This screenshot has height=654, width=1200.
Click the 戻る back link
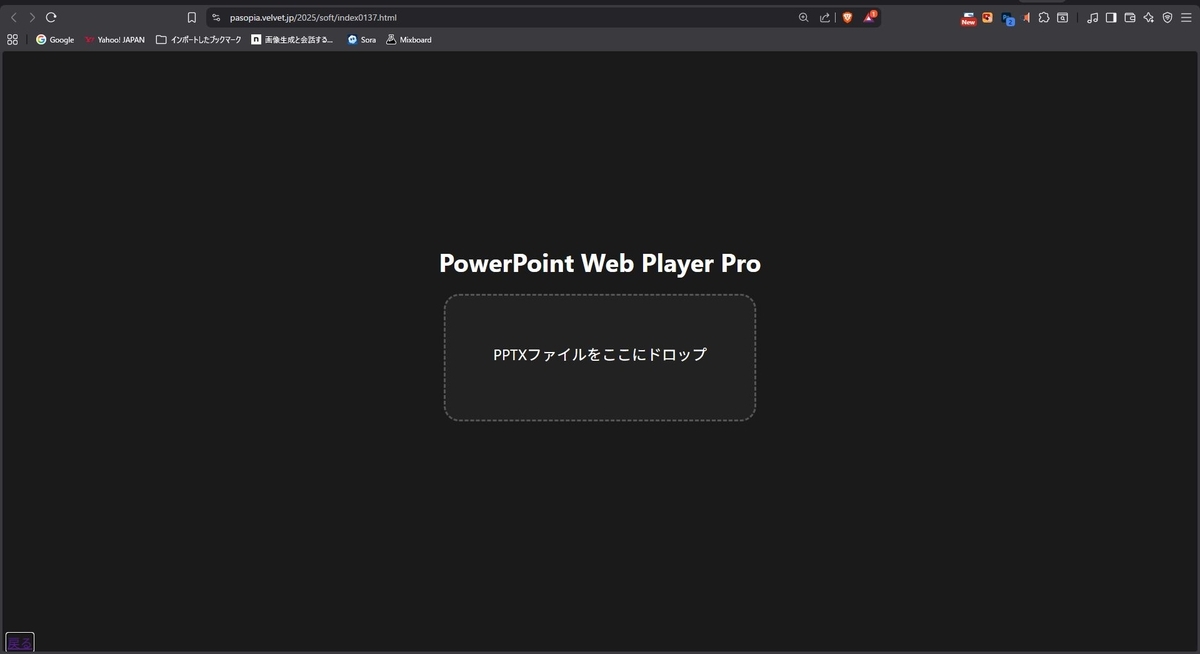(20, 642)
